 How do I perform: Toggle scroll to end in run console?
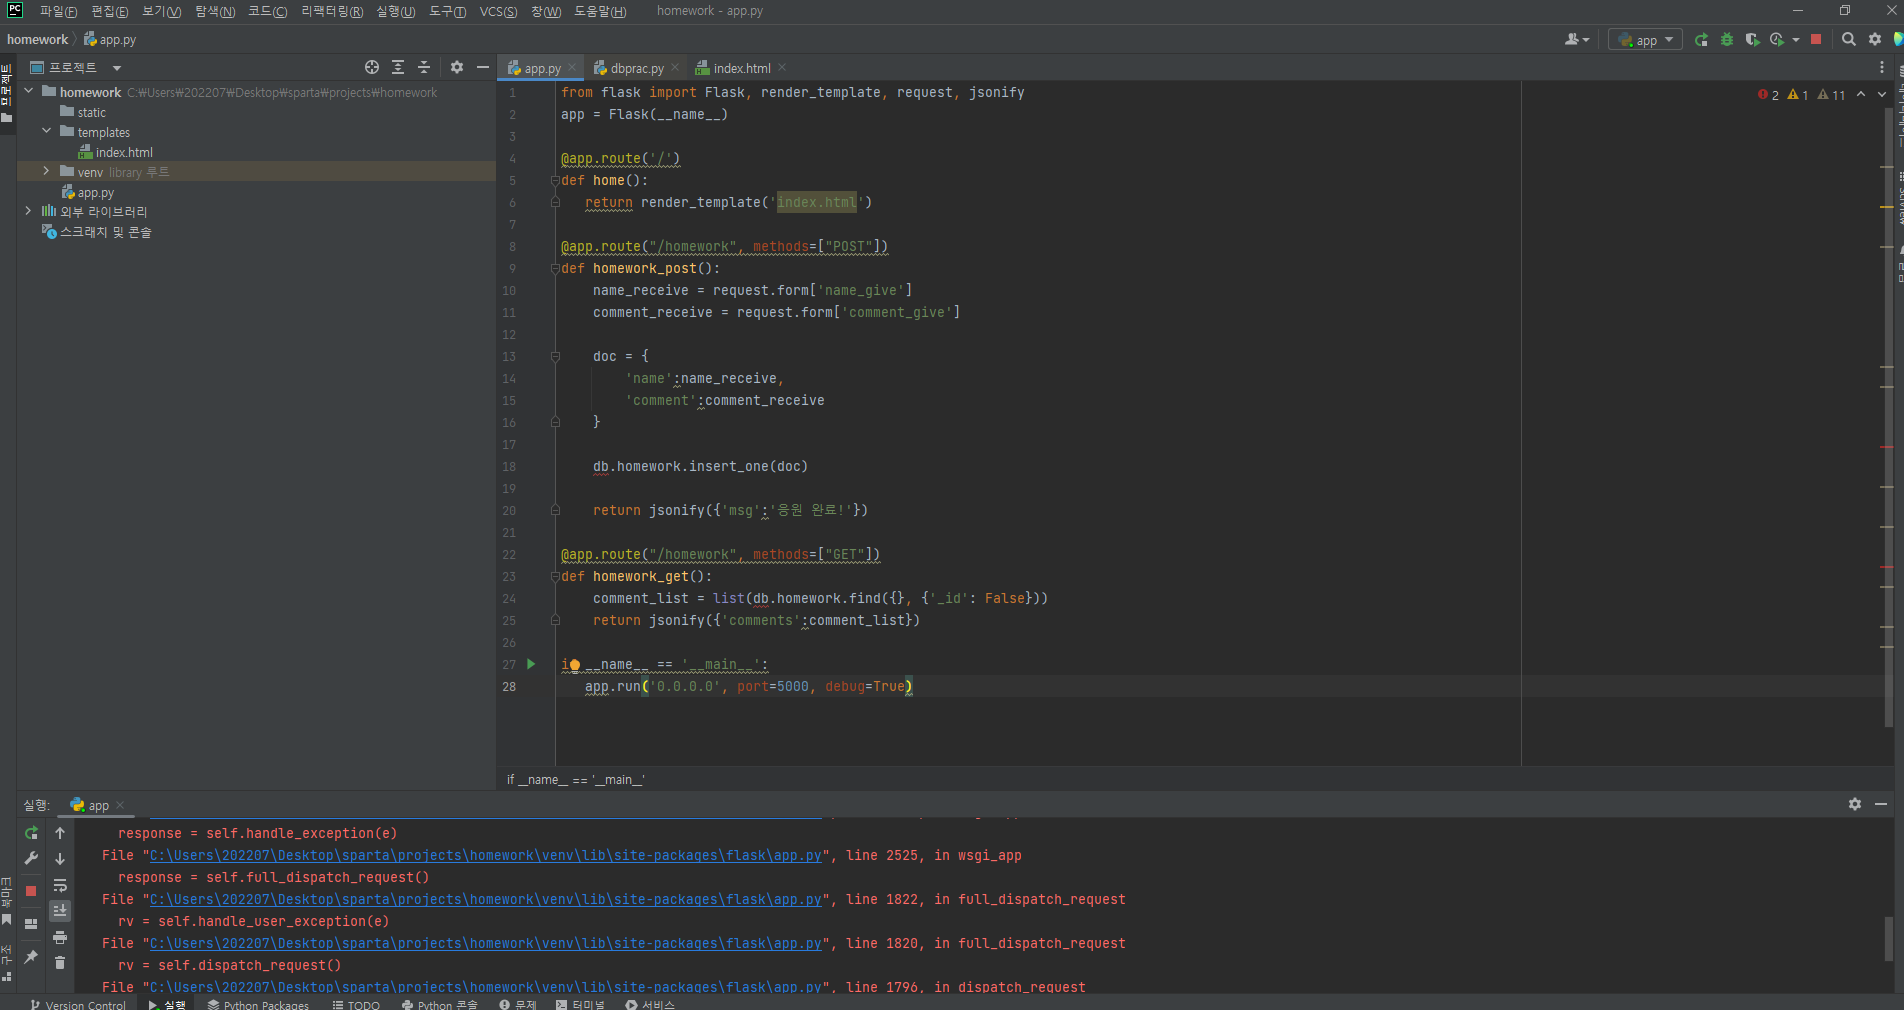[60, 910]
